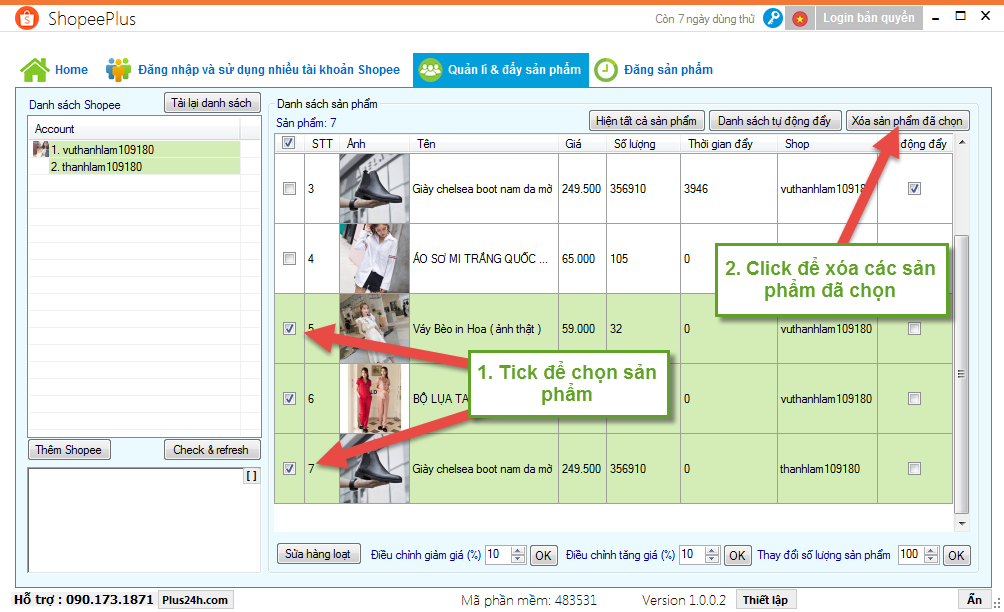This screenshot has height=612, width=1004.
Task: Tick the checkbox for product row 3
Action: point(290,189)
